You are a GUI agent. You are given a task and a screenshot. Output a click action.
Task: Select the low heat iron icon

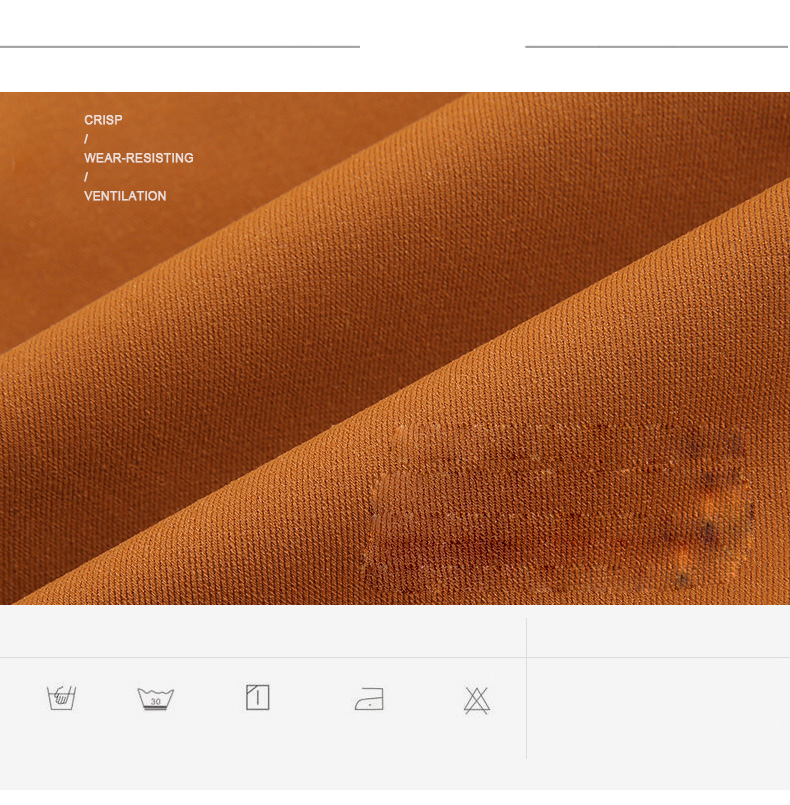[x=369, y=699]
